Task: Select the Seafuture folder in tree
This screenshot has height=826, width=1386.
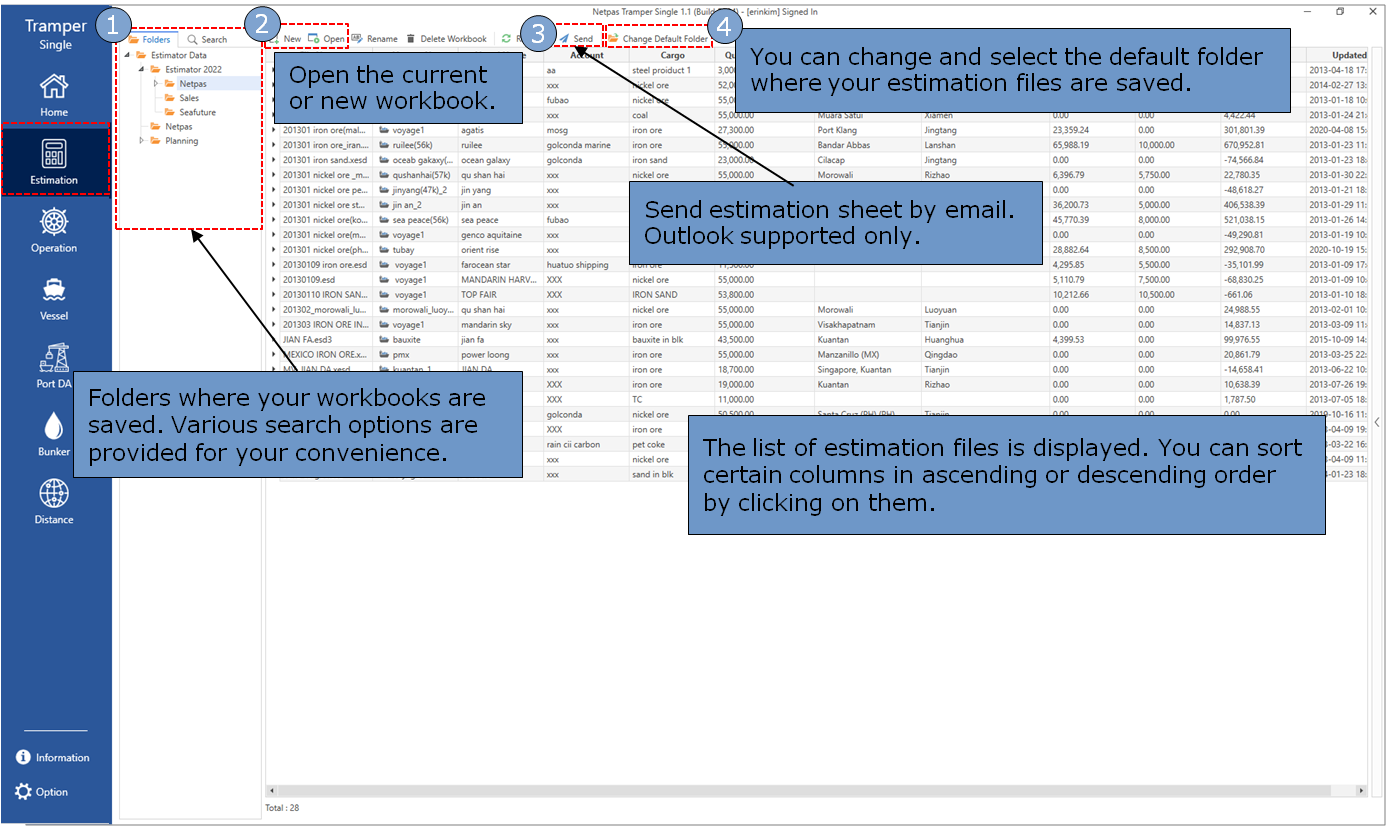Action: (197, 113)
